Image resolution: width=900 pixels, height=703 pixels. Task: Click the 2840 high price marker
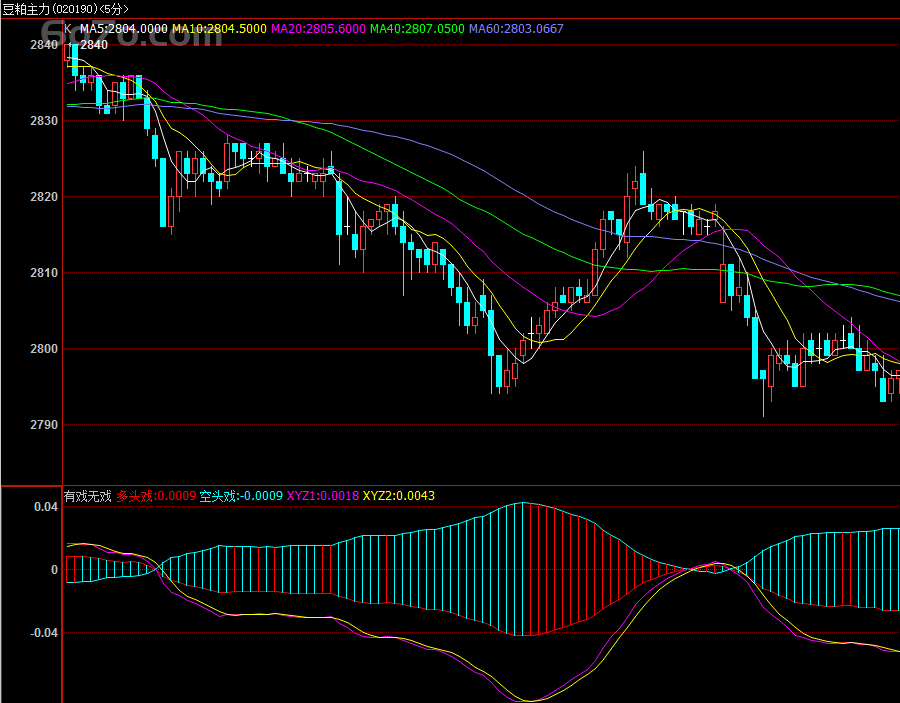[93, 45]
